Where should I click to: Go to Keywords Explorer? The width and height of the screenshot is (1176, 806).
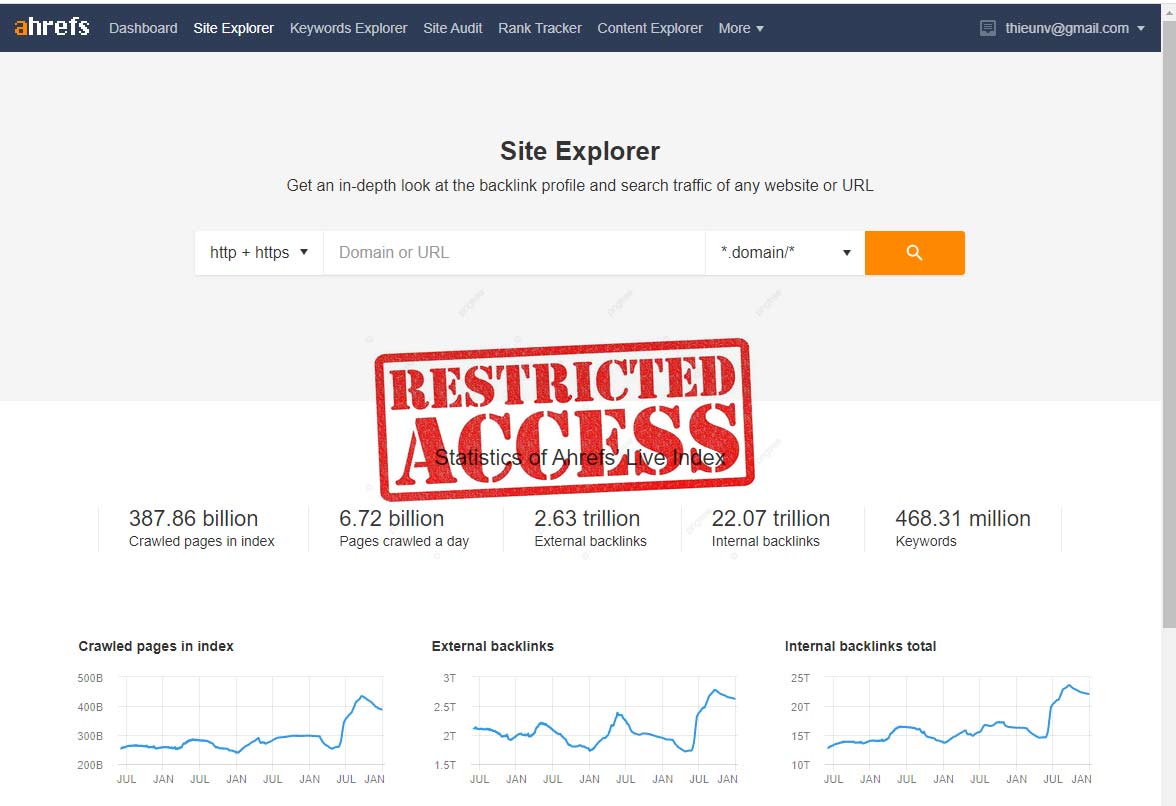[348, 28]
